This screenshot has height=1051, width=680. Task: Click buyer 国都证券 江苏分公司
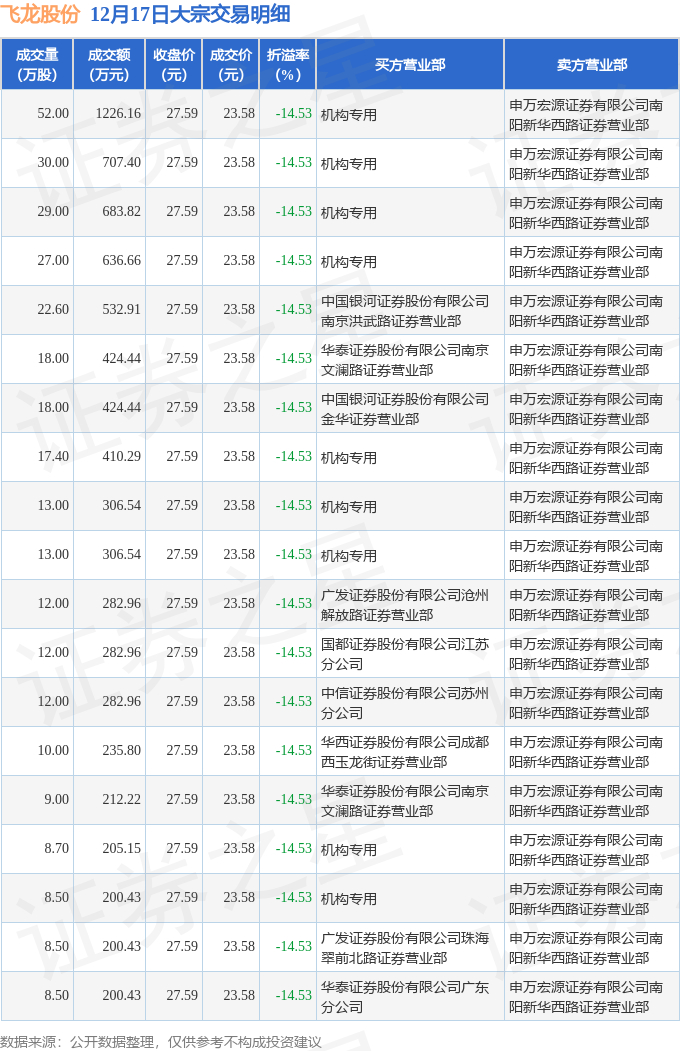pyautogui.click(x=405, y=653)
